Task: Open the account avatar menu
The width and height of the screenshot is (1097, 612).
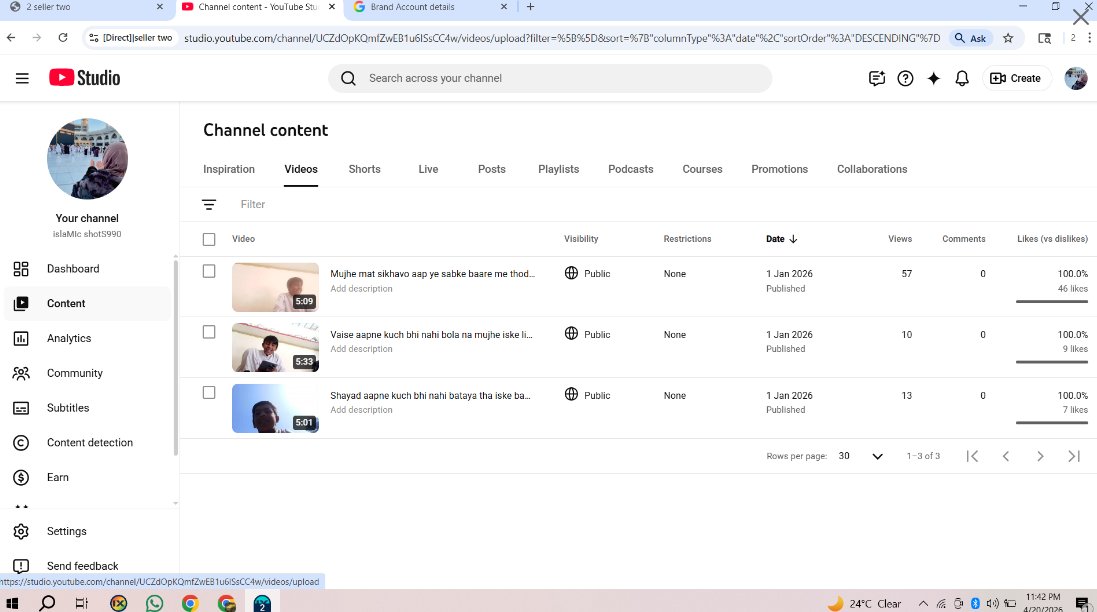Action: coord(1075,78)
